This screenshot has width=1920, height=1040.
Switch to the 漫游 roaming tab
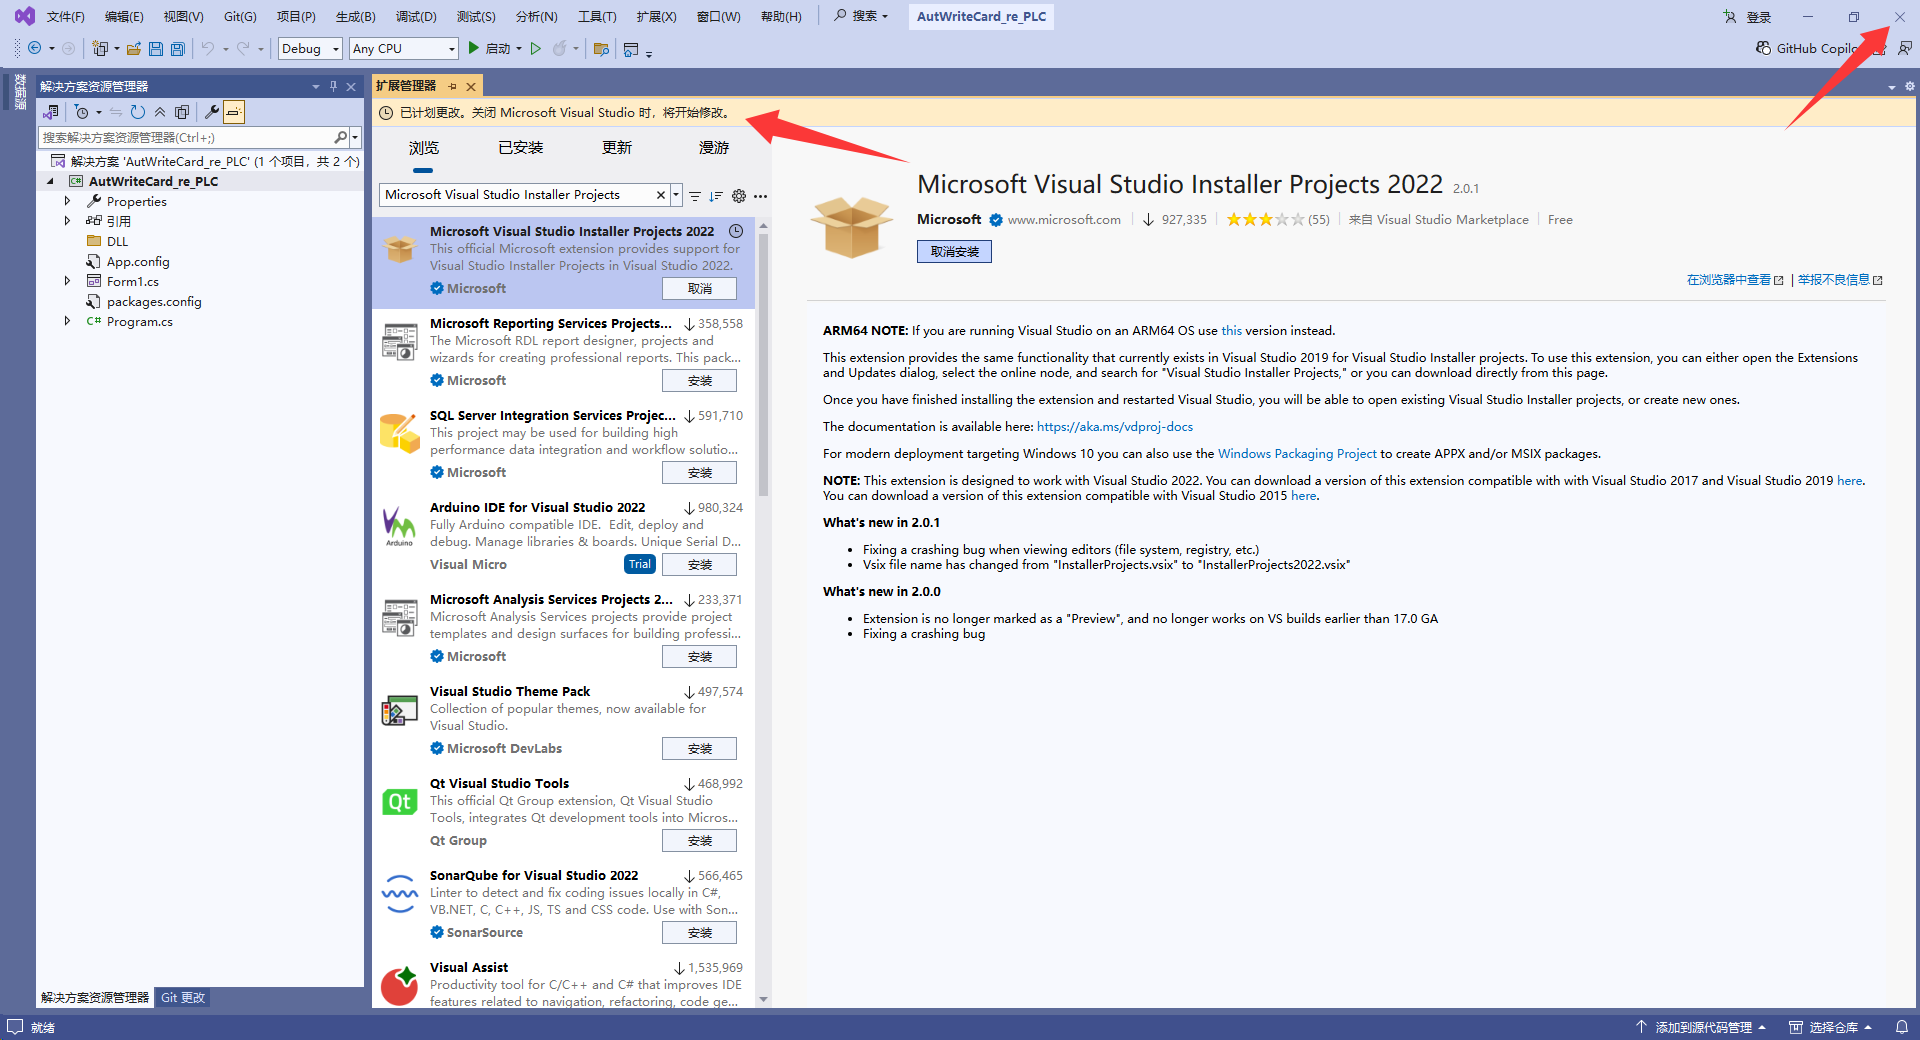tap(714, 148)
